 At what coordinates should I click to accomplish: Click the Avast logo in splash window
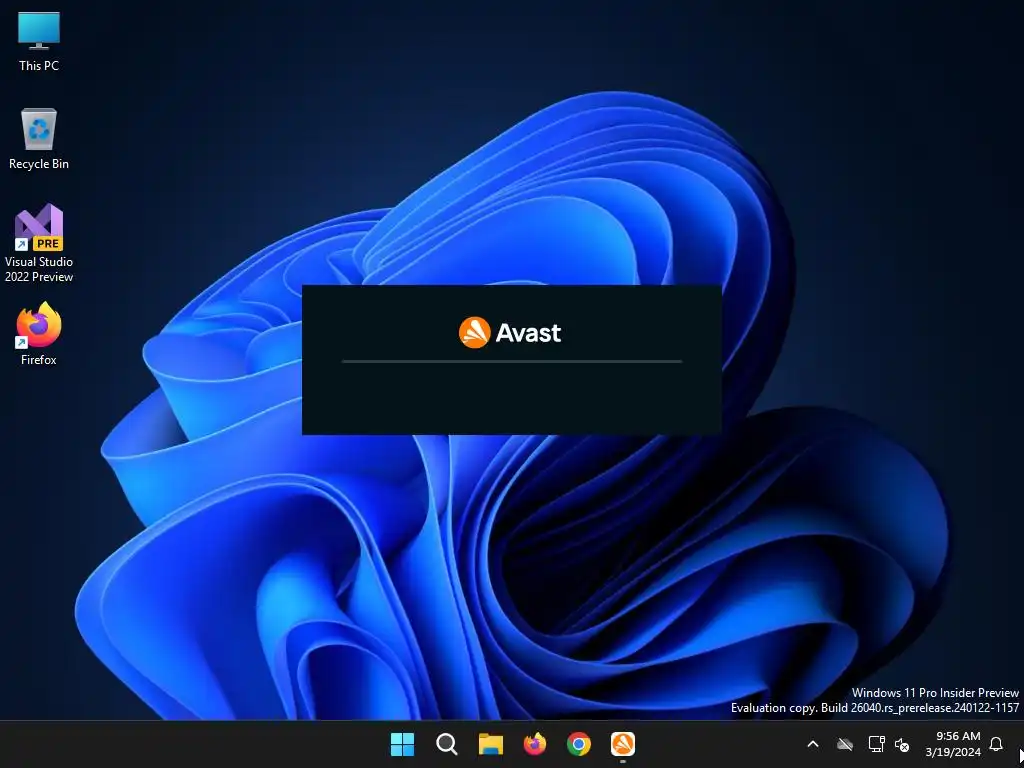[x=510, y=332]
